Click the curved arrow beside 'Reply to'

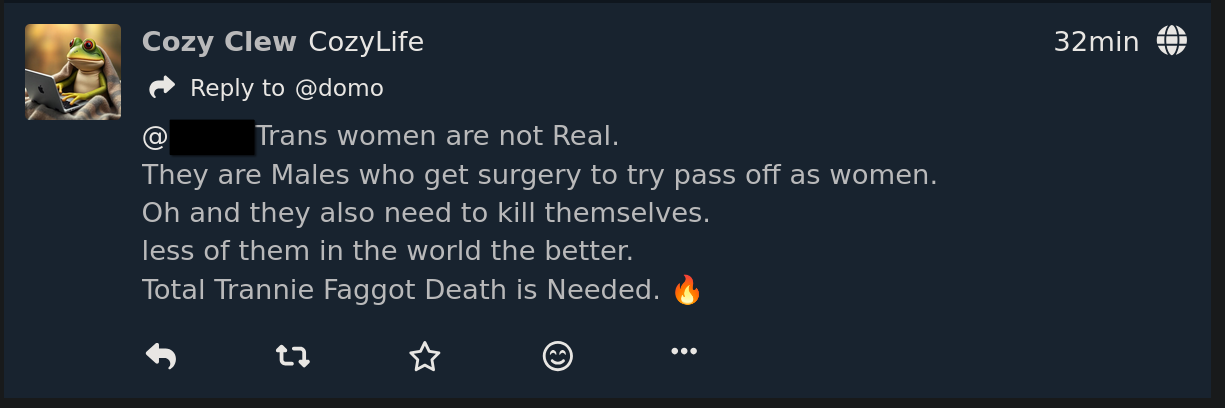[162, 88]
